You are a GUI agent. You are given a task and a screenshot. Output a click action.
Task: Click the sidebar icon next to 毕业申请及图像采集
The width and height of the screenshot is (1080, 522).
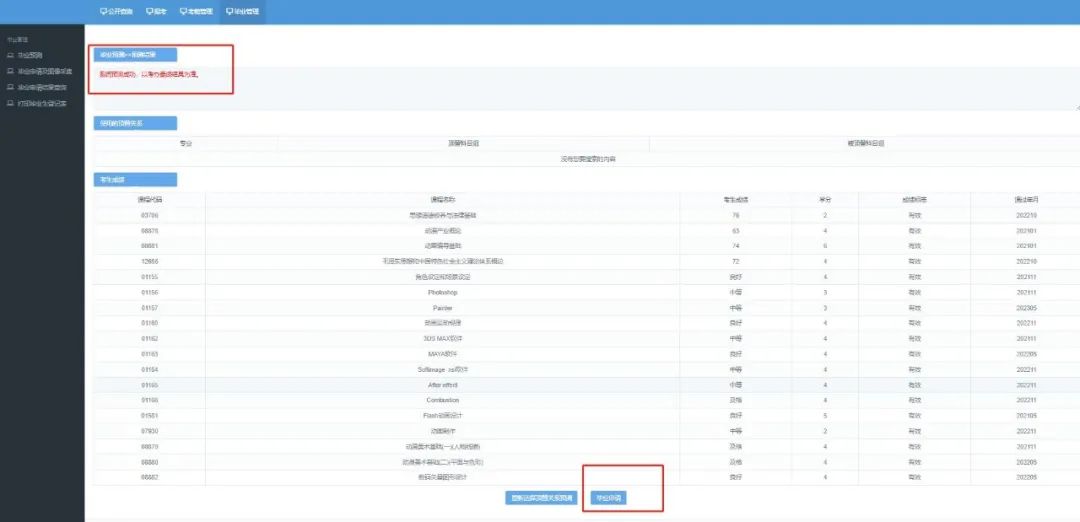pos(10,71)
